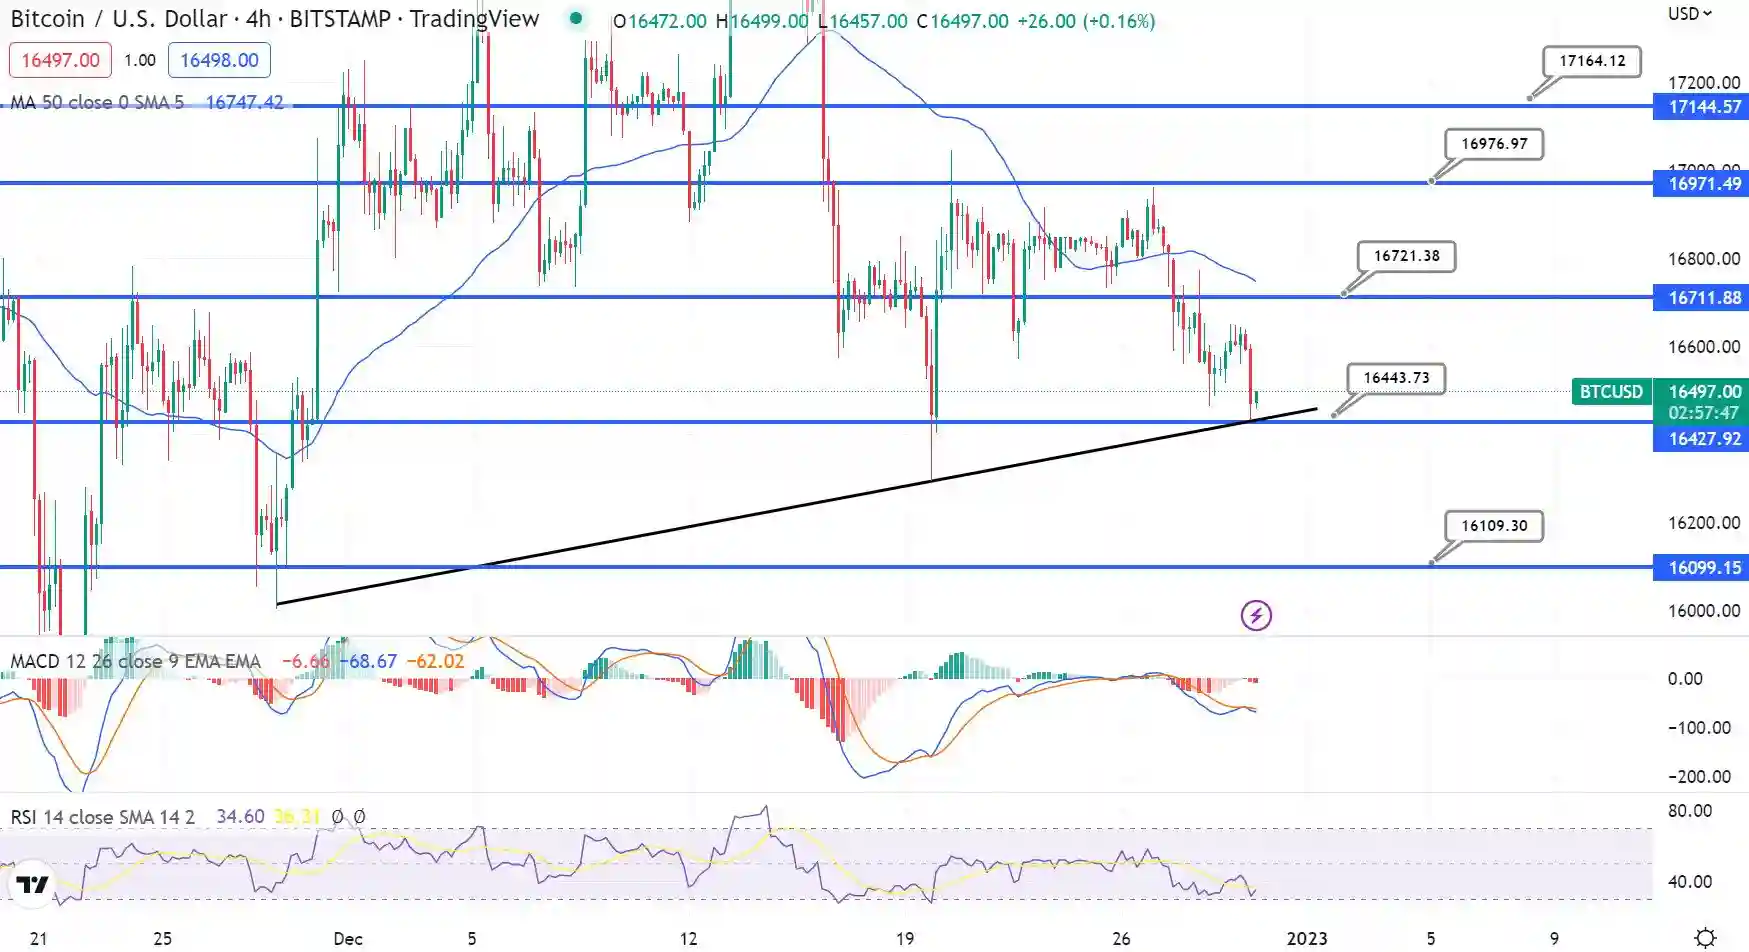The width and height of the screenshot is (1749, 952).
Task: Select the MA 50 close indicator legend
Action: tap(97, 102)
